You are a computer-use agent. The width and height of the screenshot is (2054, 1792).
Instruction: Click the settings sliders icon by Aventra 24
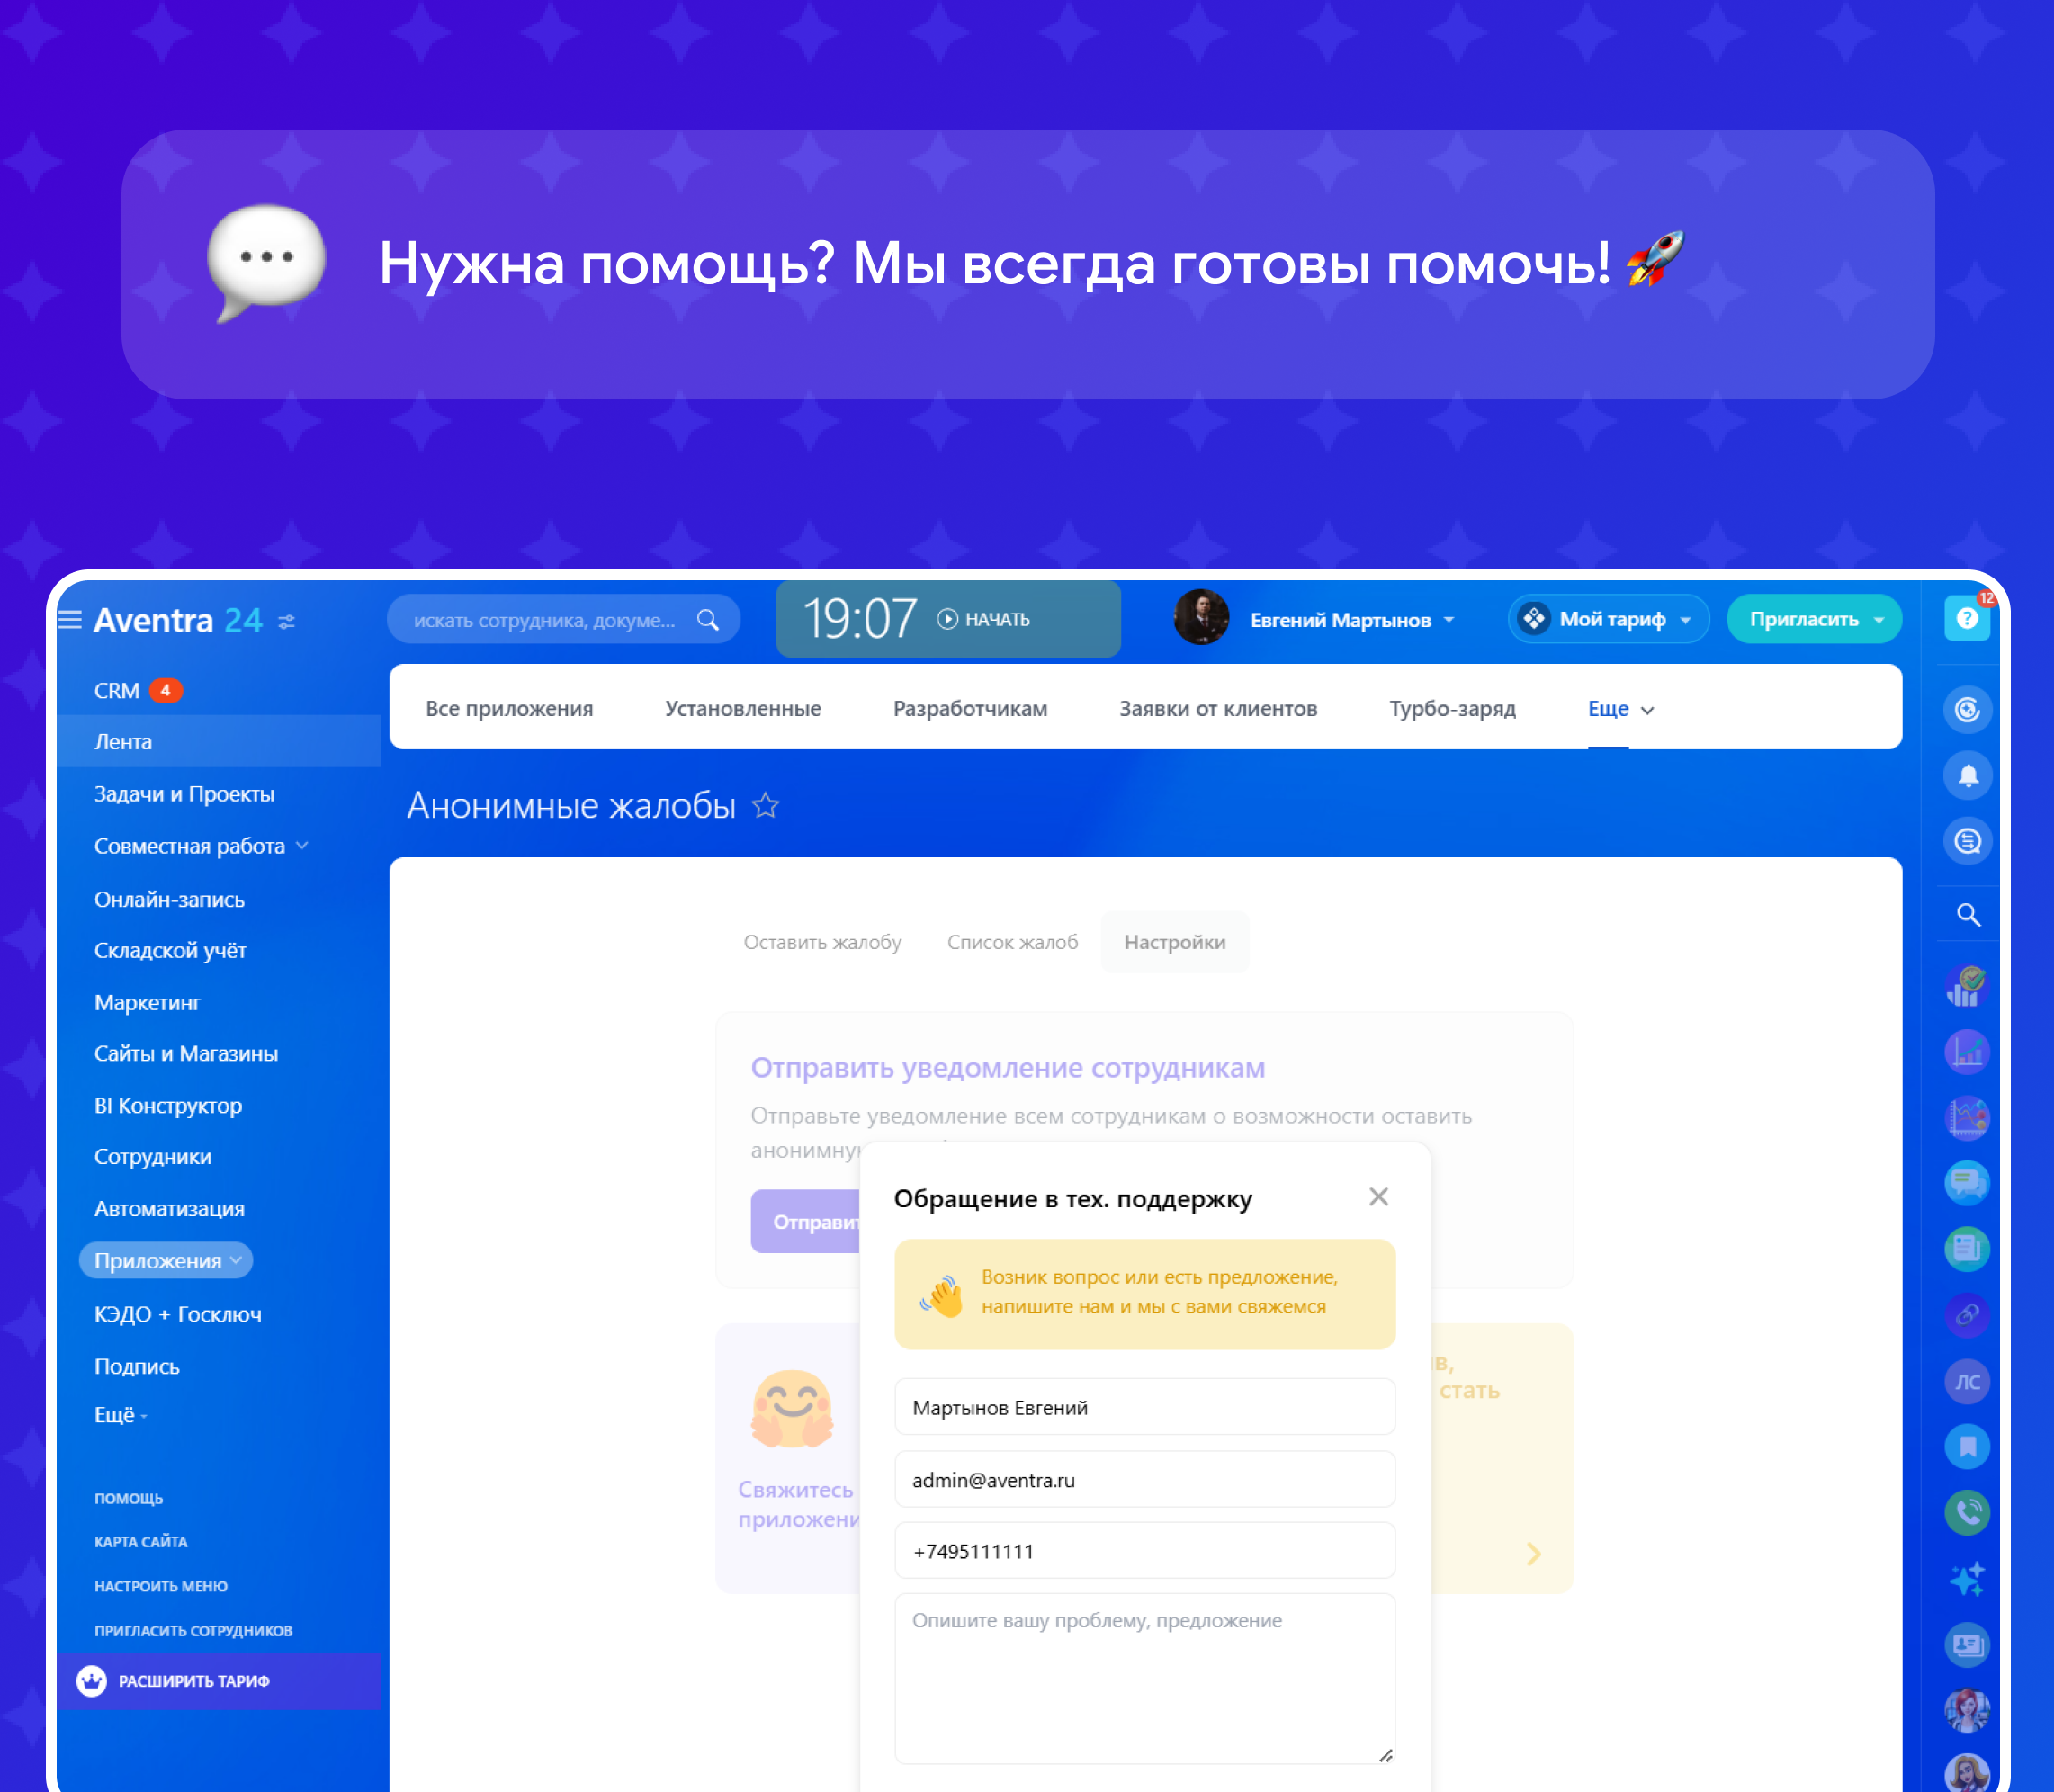pos(287,622)
